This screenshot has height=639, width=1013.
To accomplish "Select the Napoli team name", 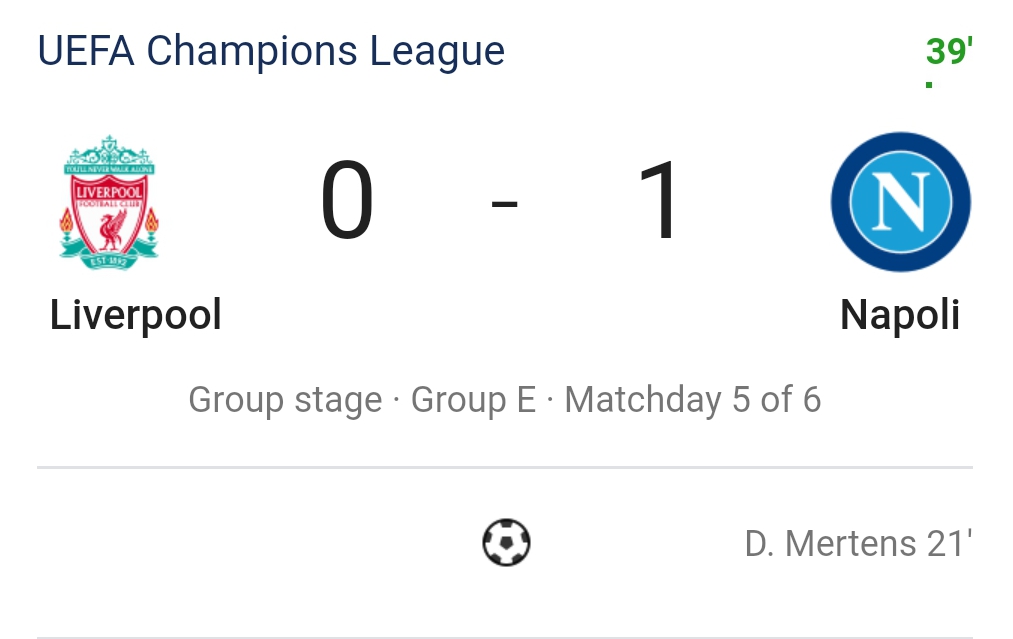I will [900, 315].
